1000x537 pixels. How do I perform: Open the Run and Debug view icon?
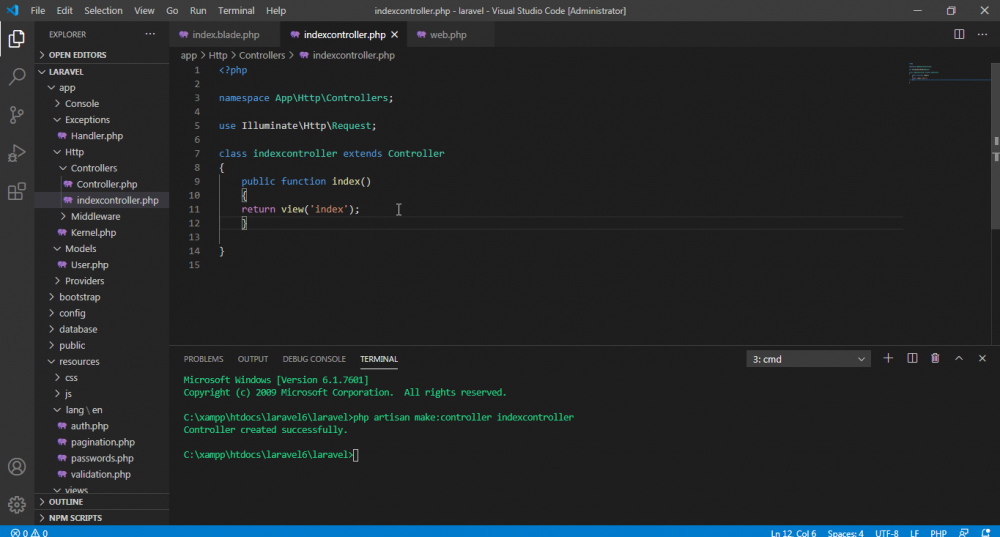pyautogui.click(x=17, y=153)
